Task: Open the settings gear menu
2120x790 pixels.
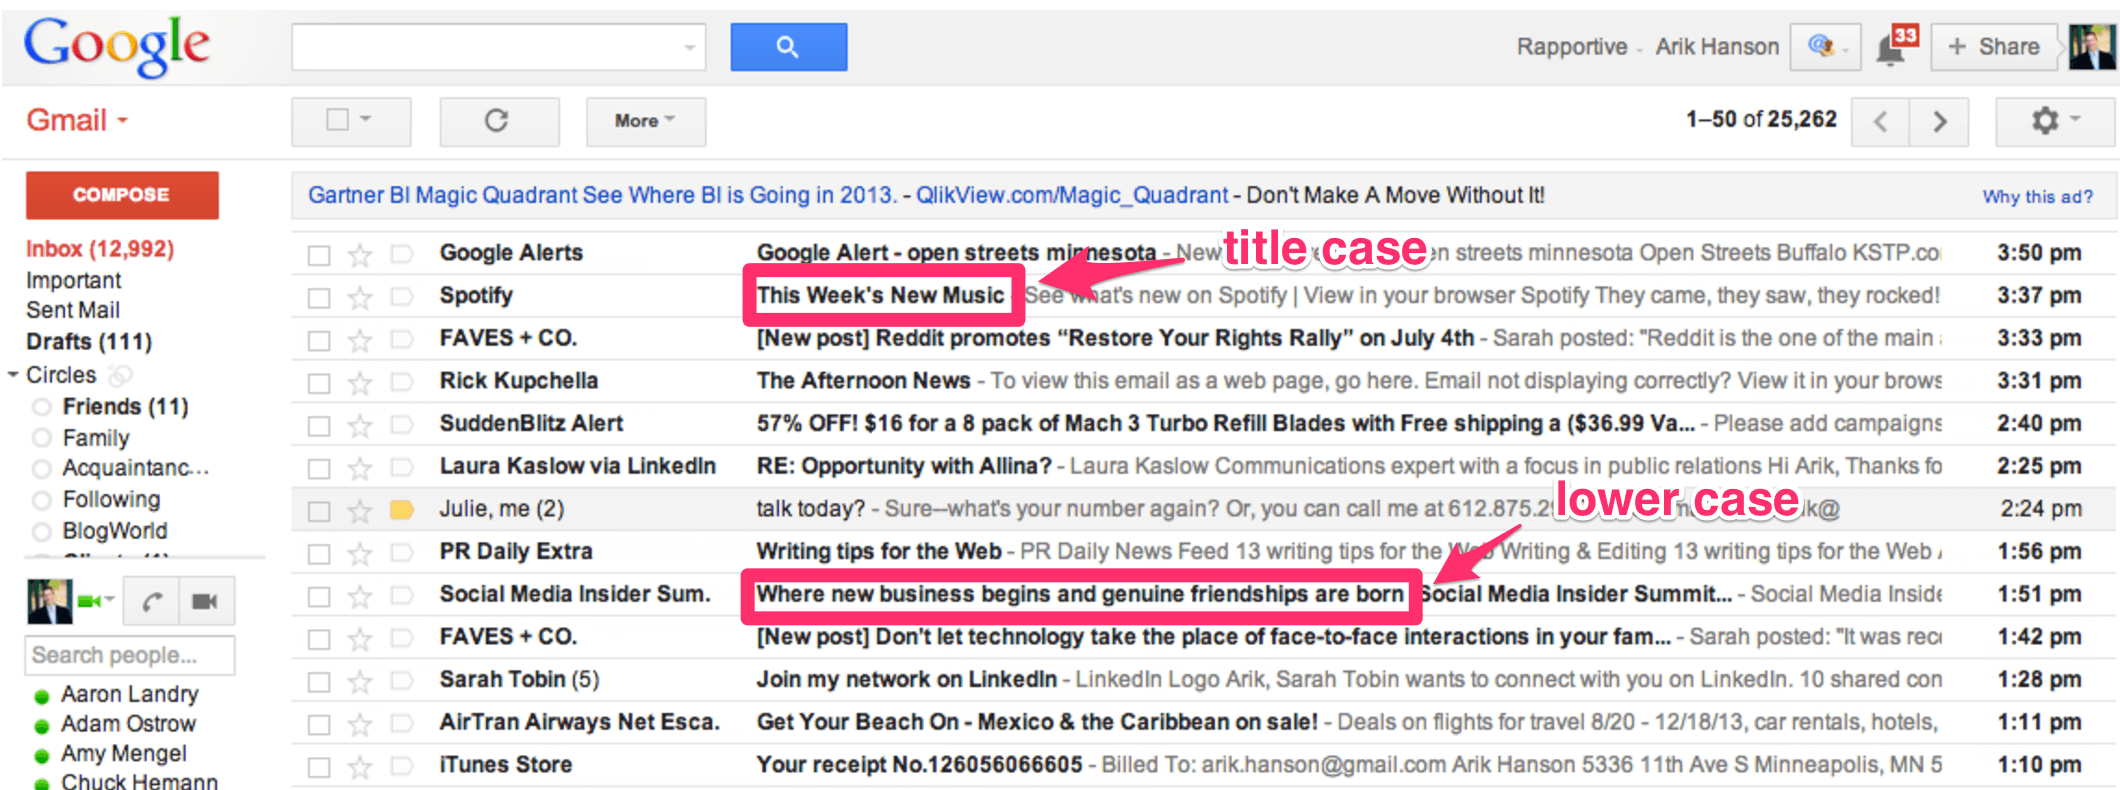Action: click(x=2055, y=121)
